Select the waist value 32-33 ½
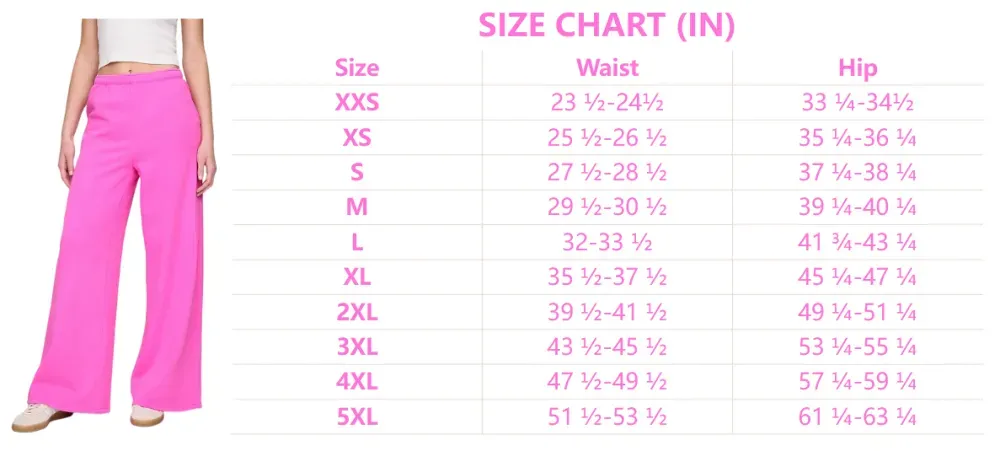Image resolution: width=1000 pixels, height=451 pixels. coord(607,243)
